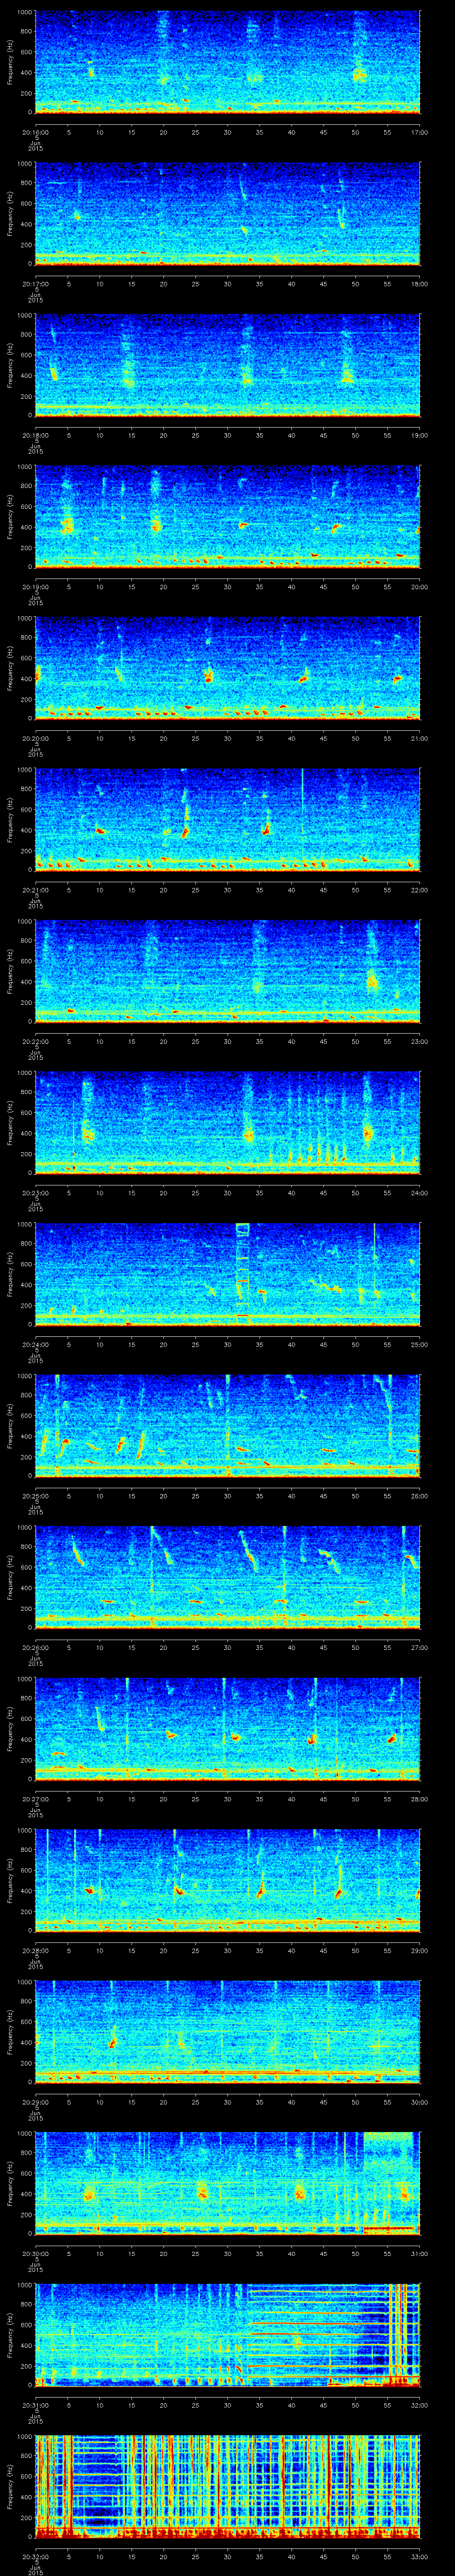Viewport: 455px width, 2576px height.
Task: Click the 19:00 end time label
Action: tap(420, 435)
